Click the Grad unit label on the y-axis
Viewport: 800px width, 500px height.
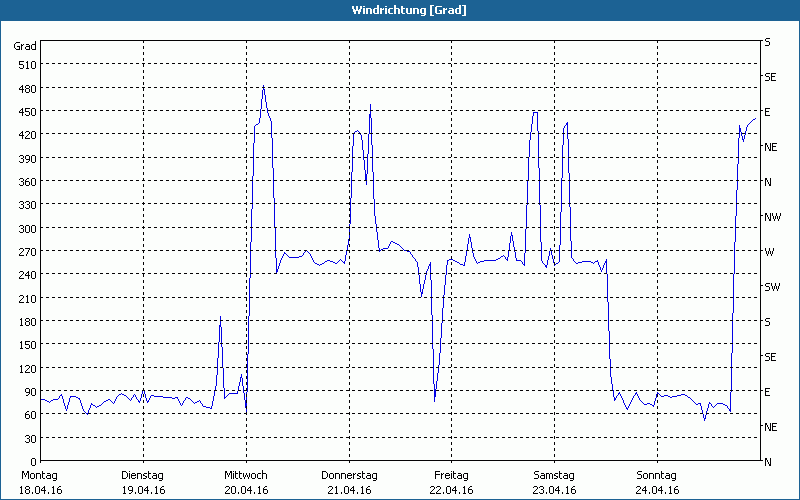[25, 46]
